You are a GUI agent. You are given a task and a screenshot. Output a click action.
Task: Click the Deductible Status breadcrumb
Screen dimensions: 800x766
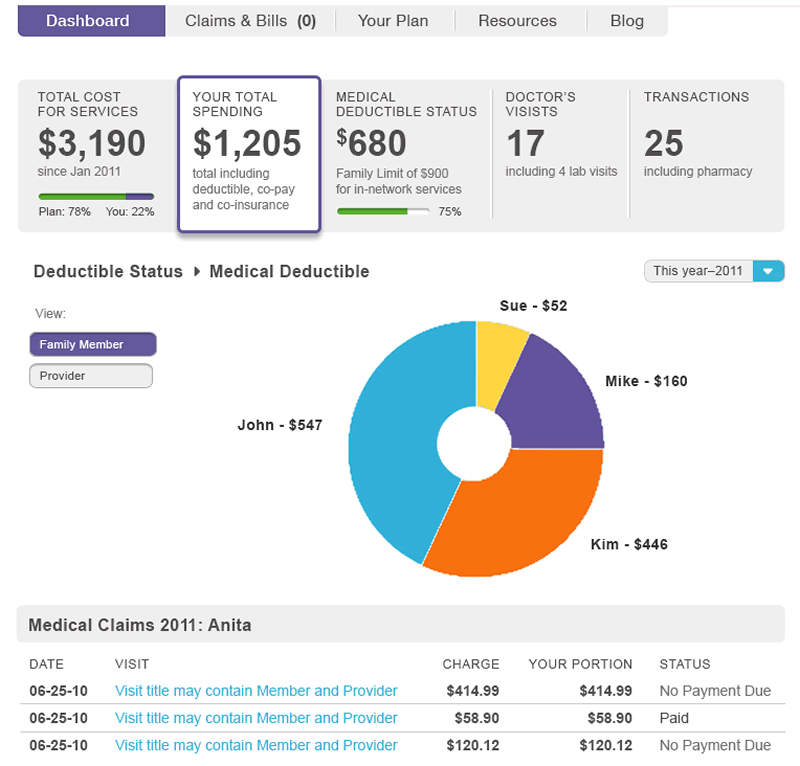(108, 272)
